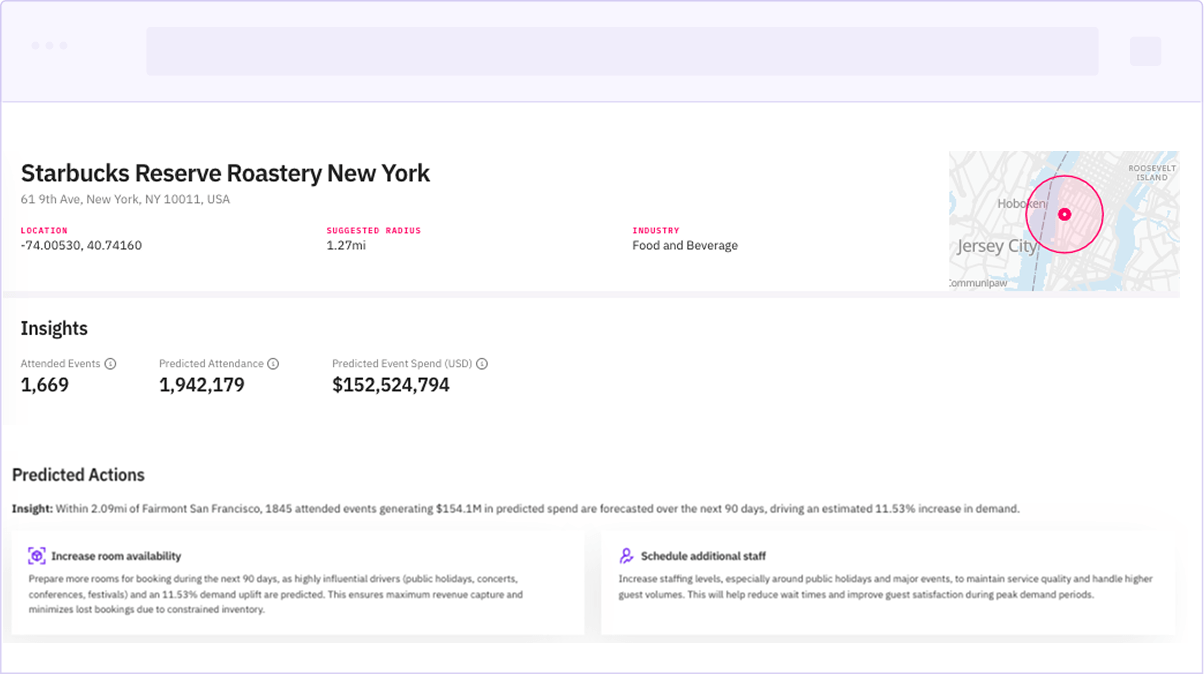
Task: Click the Schedule additional staff person icon
Action: [627, 556]
